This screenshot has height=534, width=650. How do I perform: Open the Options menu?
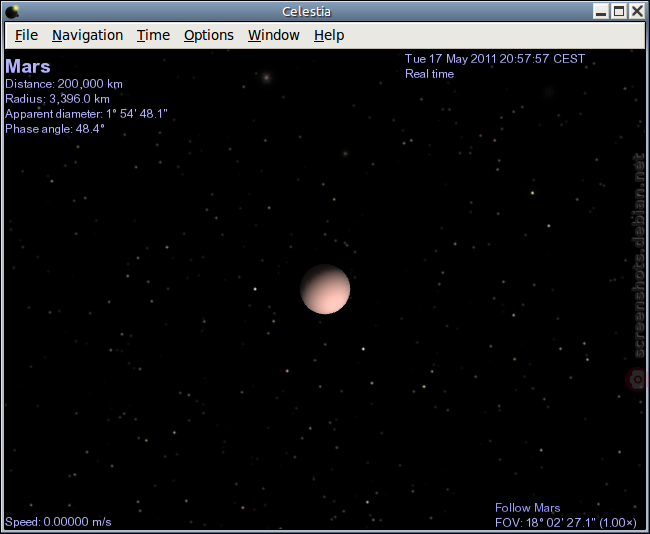click(x=209, y=35)
